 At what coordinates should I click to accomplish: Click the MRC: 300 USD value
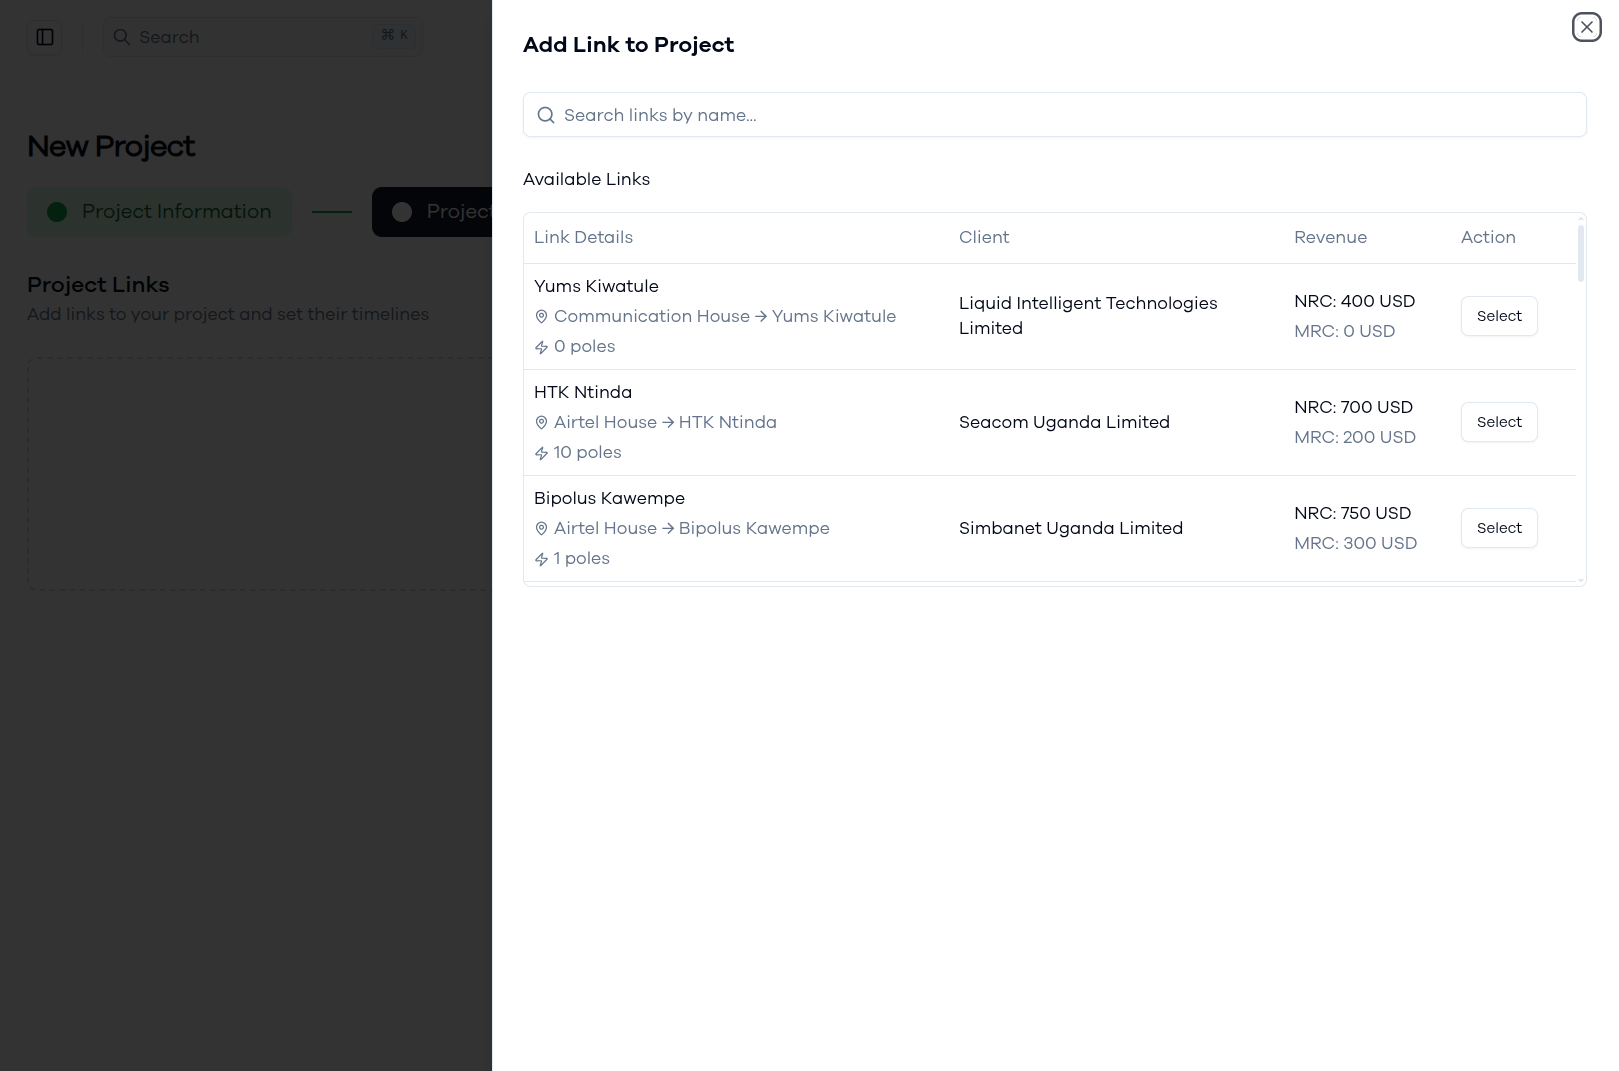(1355, 543)
